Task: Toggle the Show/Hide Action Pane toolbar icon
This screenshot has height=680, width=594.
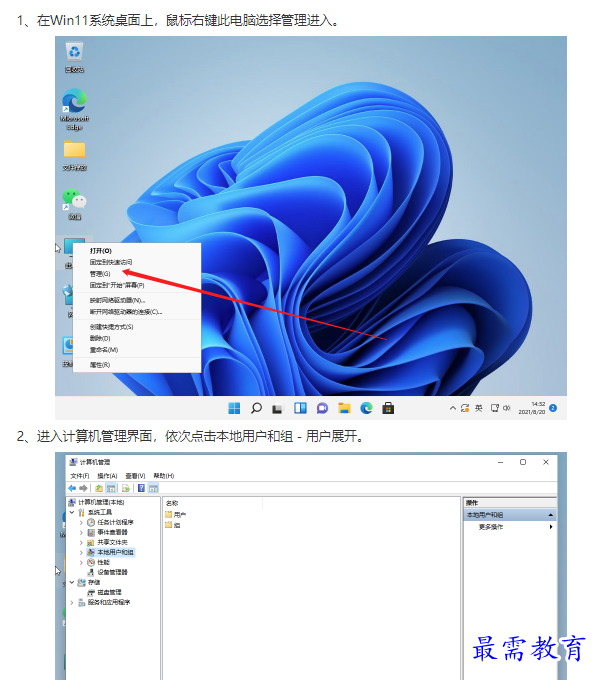Action: [153, 488]
